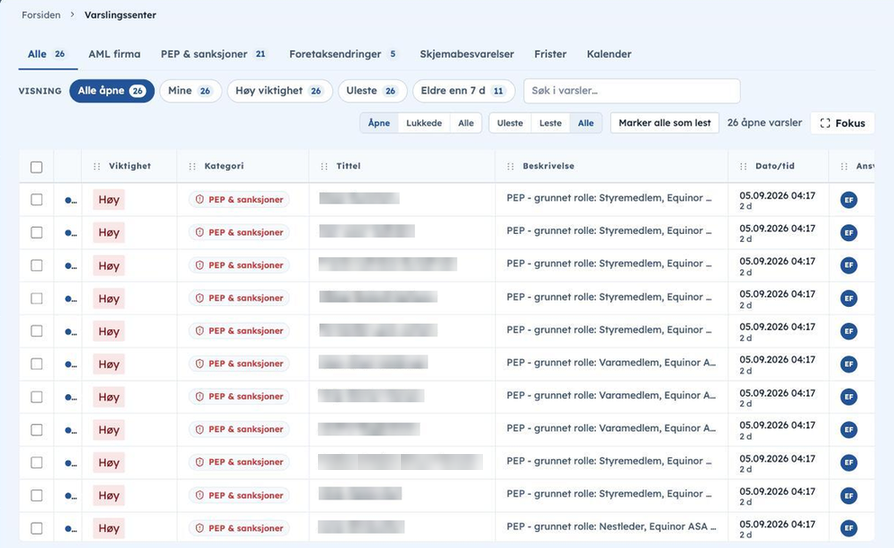
Task: Click the VISNING label
Action: coord(40,91)
